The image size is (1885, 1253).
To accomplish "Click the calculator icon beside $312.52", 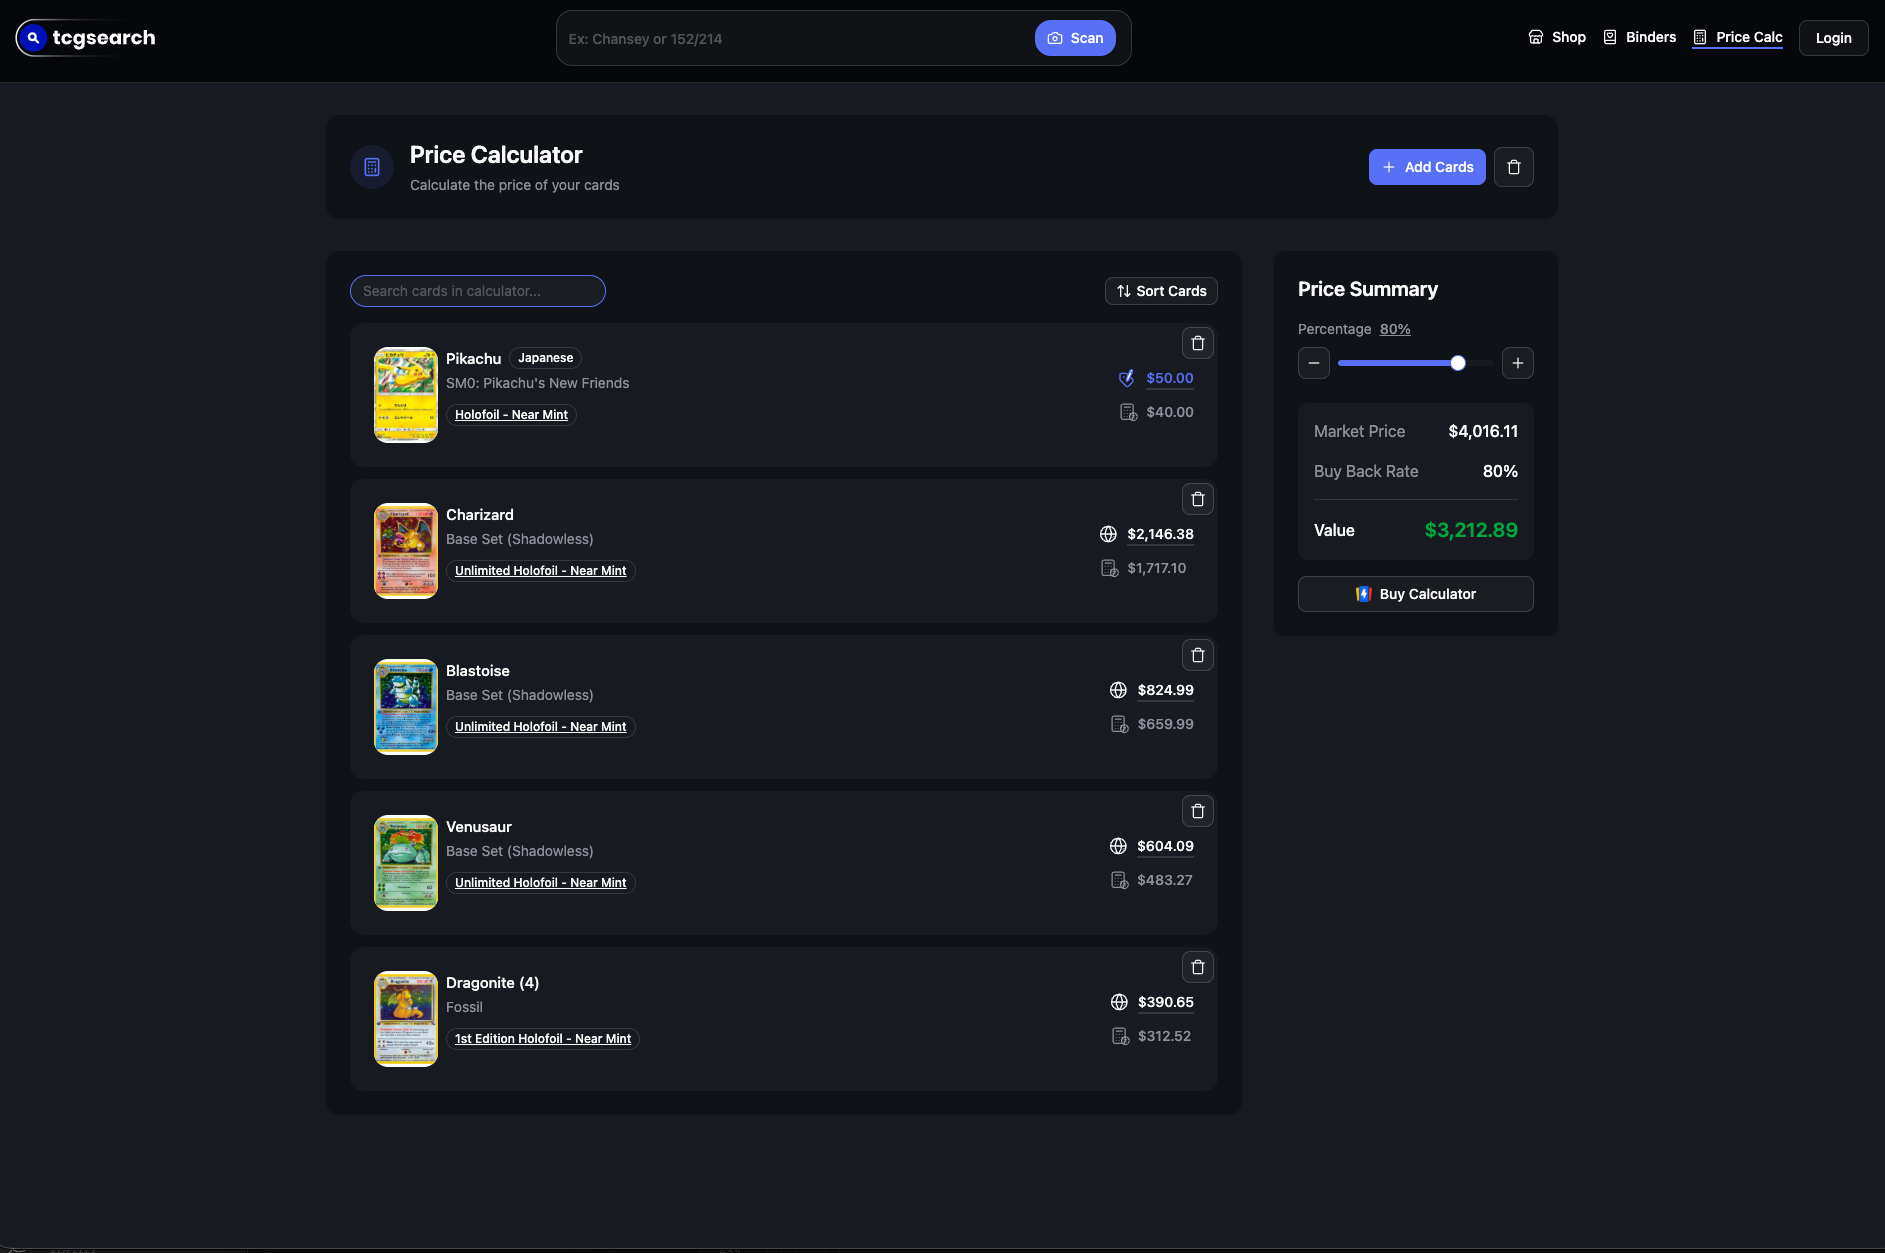I will point(1120,1036).
